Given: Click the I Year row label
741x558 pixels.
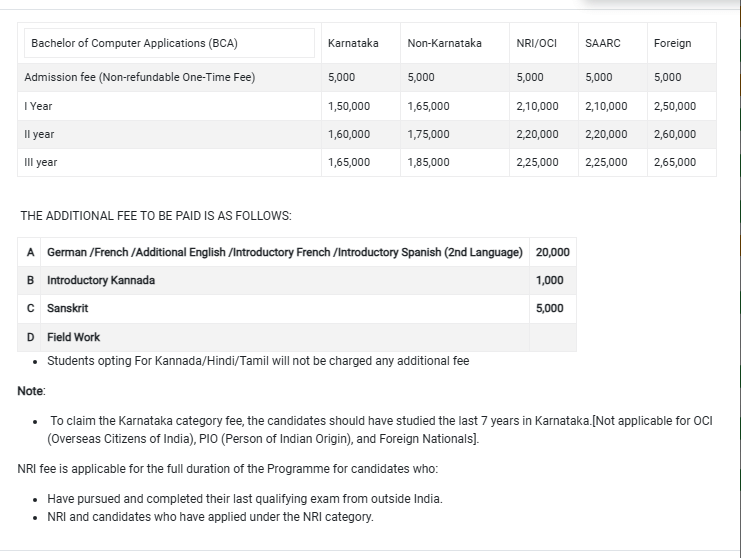Looking at the screenshot, I should (x=38, y=106).
